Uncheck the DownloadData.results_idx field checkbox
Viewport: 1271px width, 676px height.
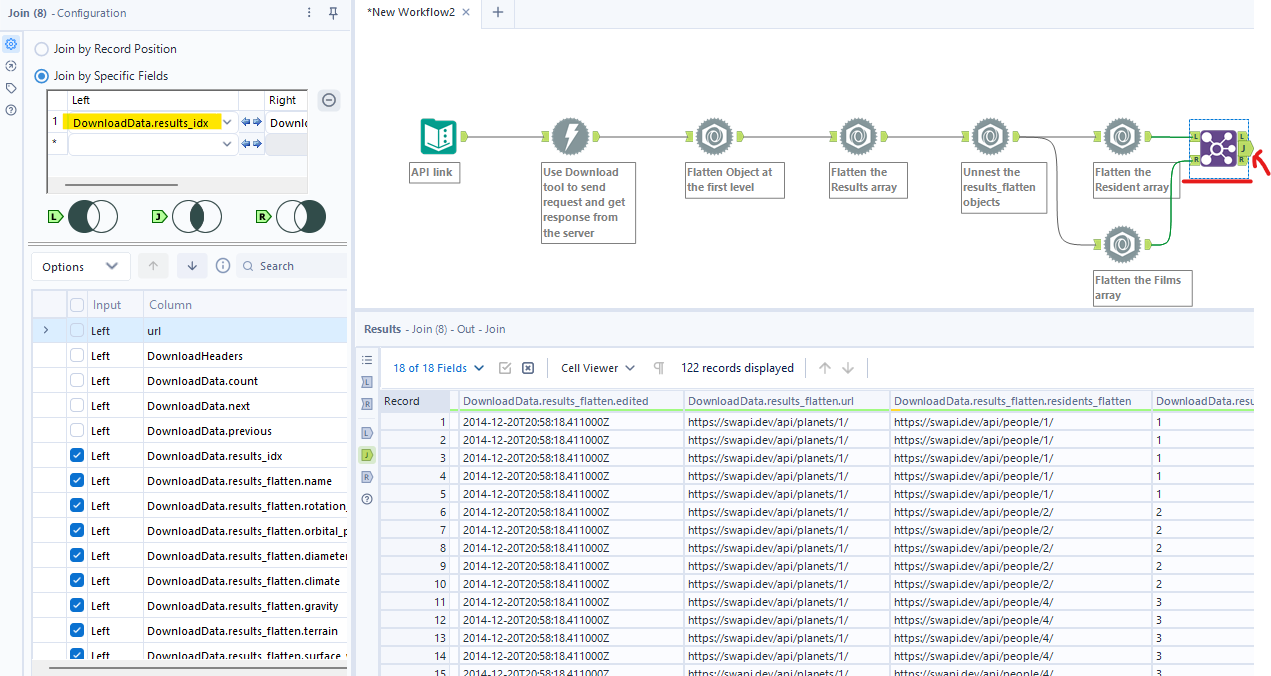77,456
